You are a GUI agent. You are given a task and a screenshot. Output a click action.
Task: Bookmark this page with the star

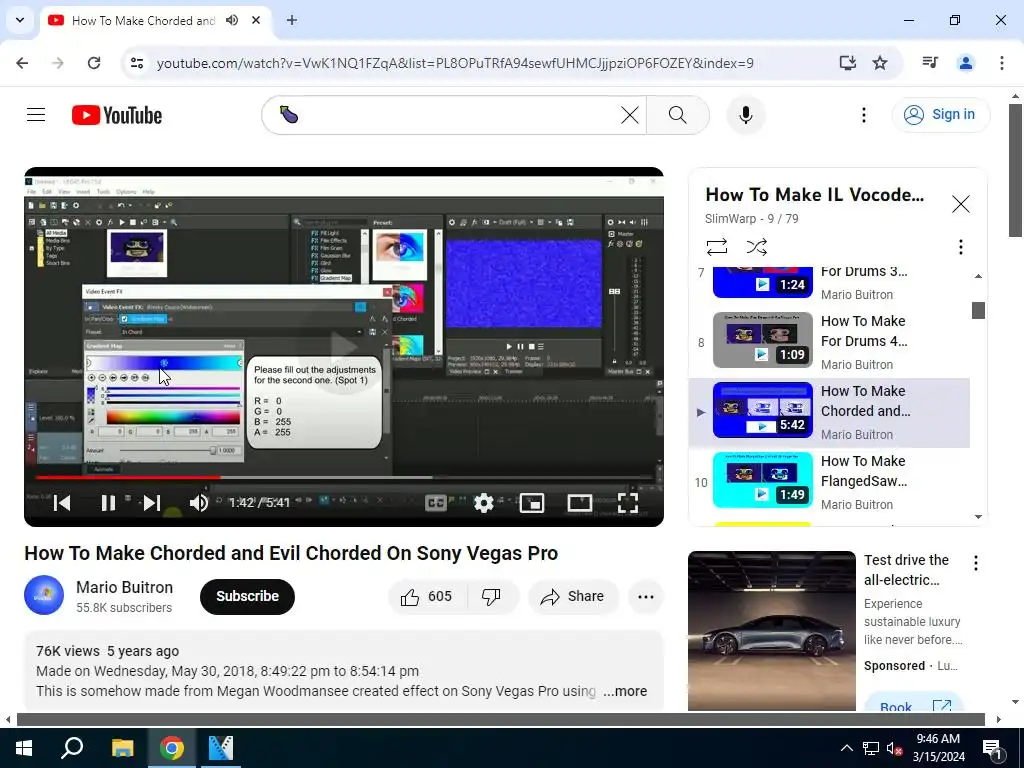(x=880, y=63)
